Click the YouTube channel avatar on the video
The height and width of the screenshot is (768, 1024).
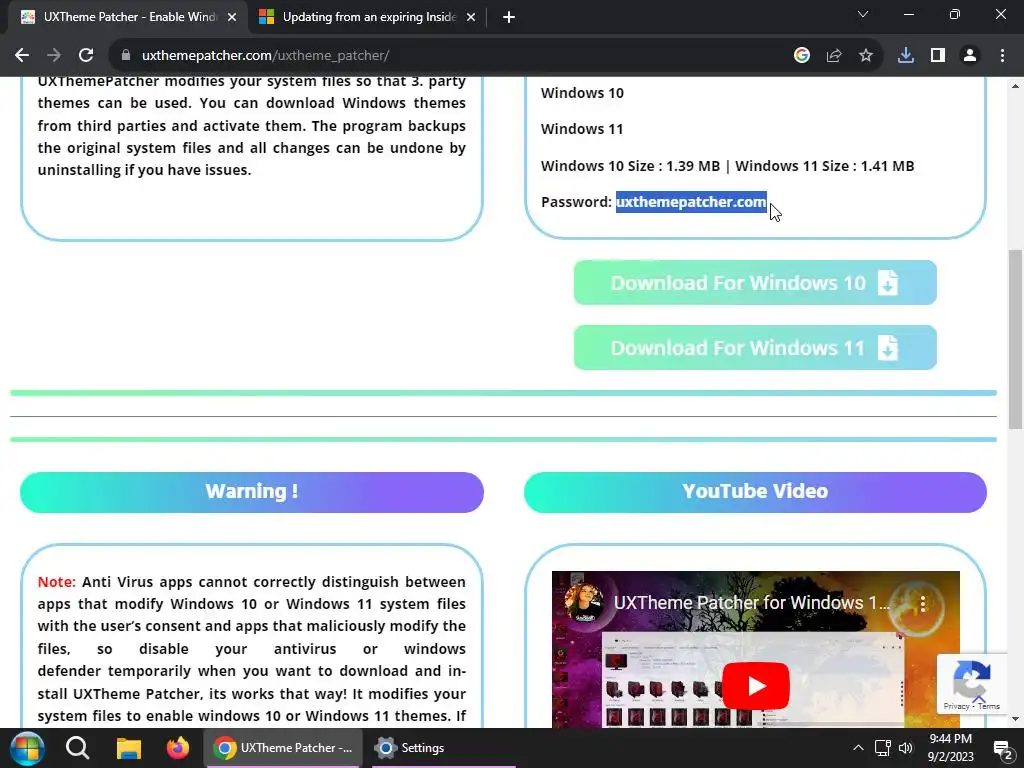[x=584, y=603]
